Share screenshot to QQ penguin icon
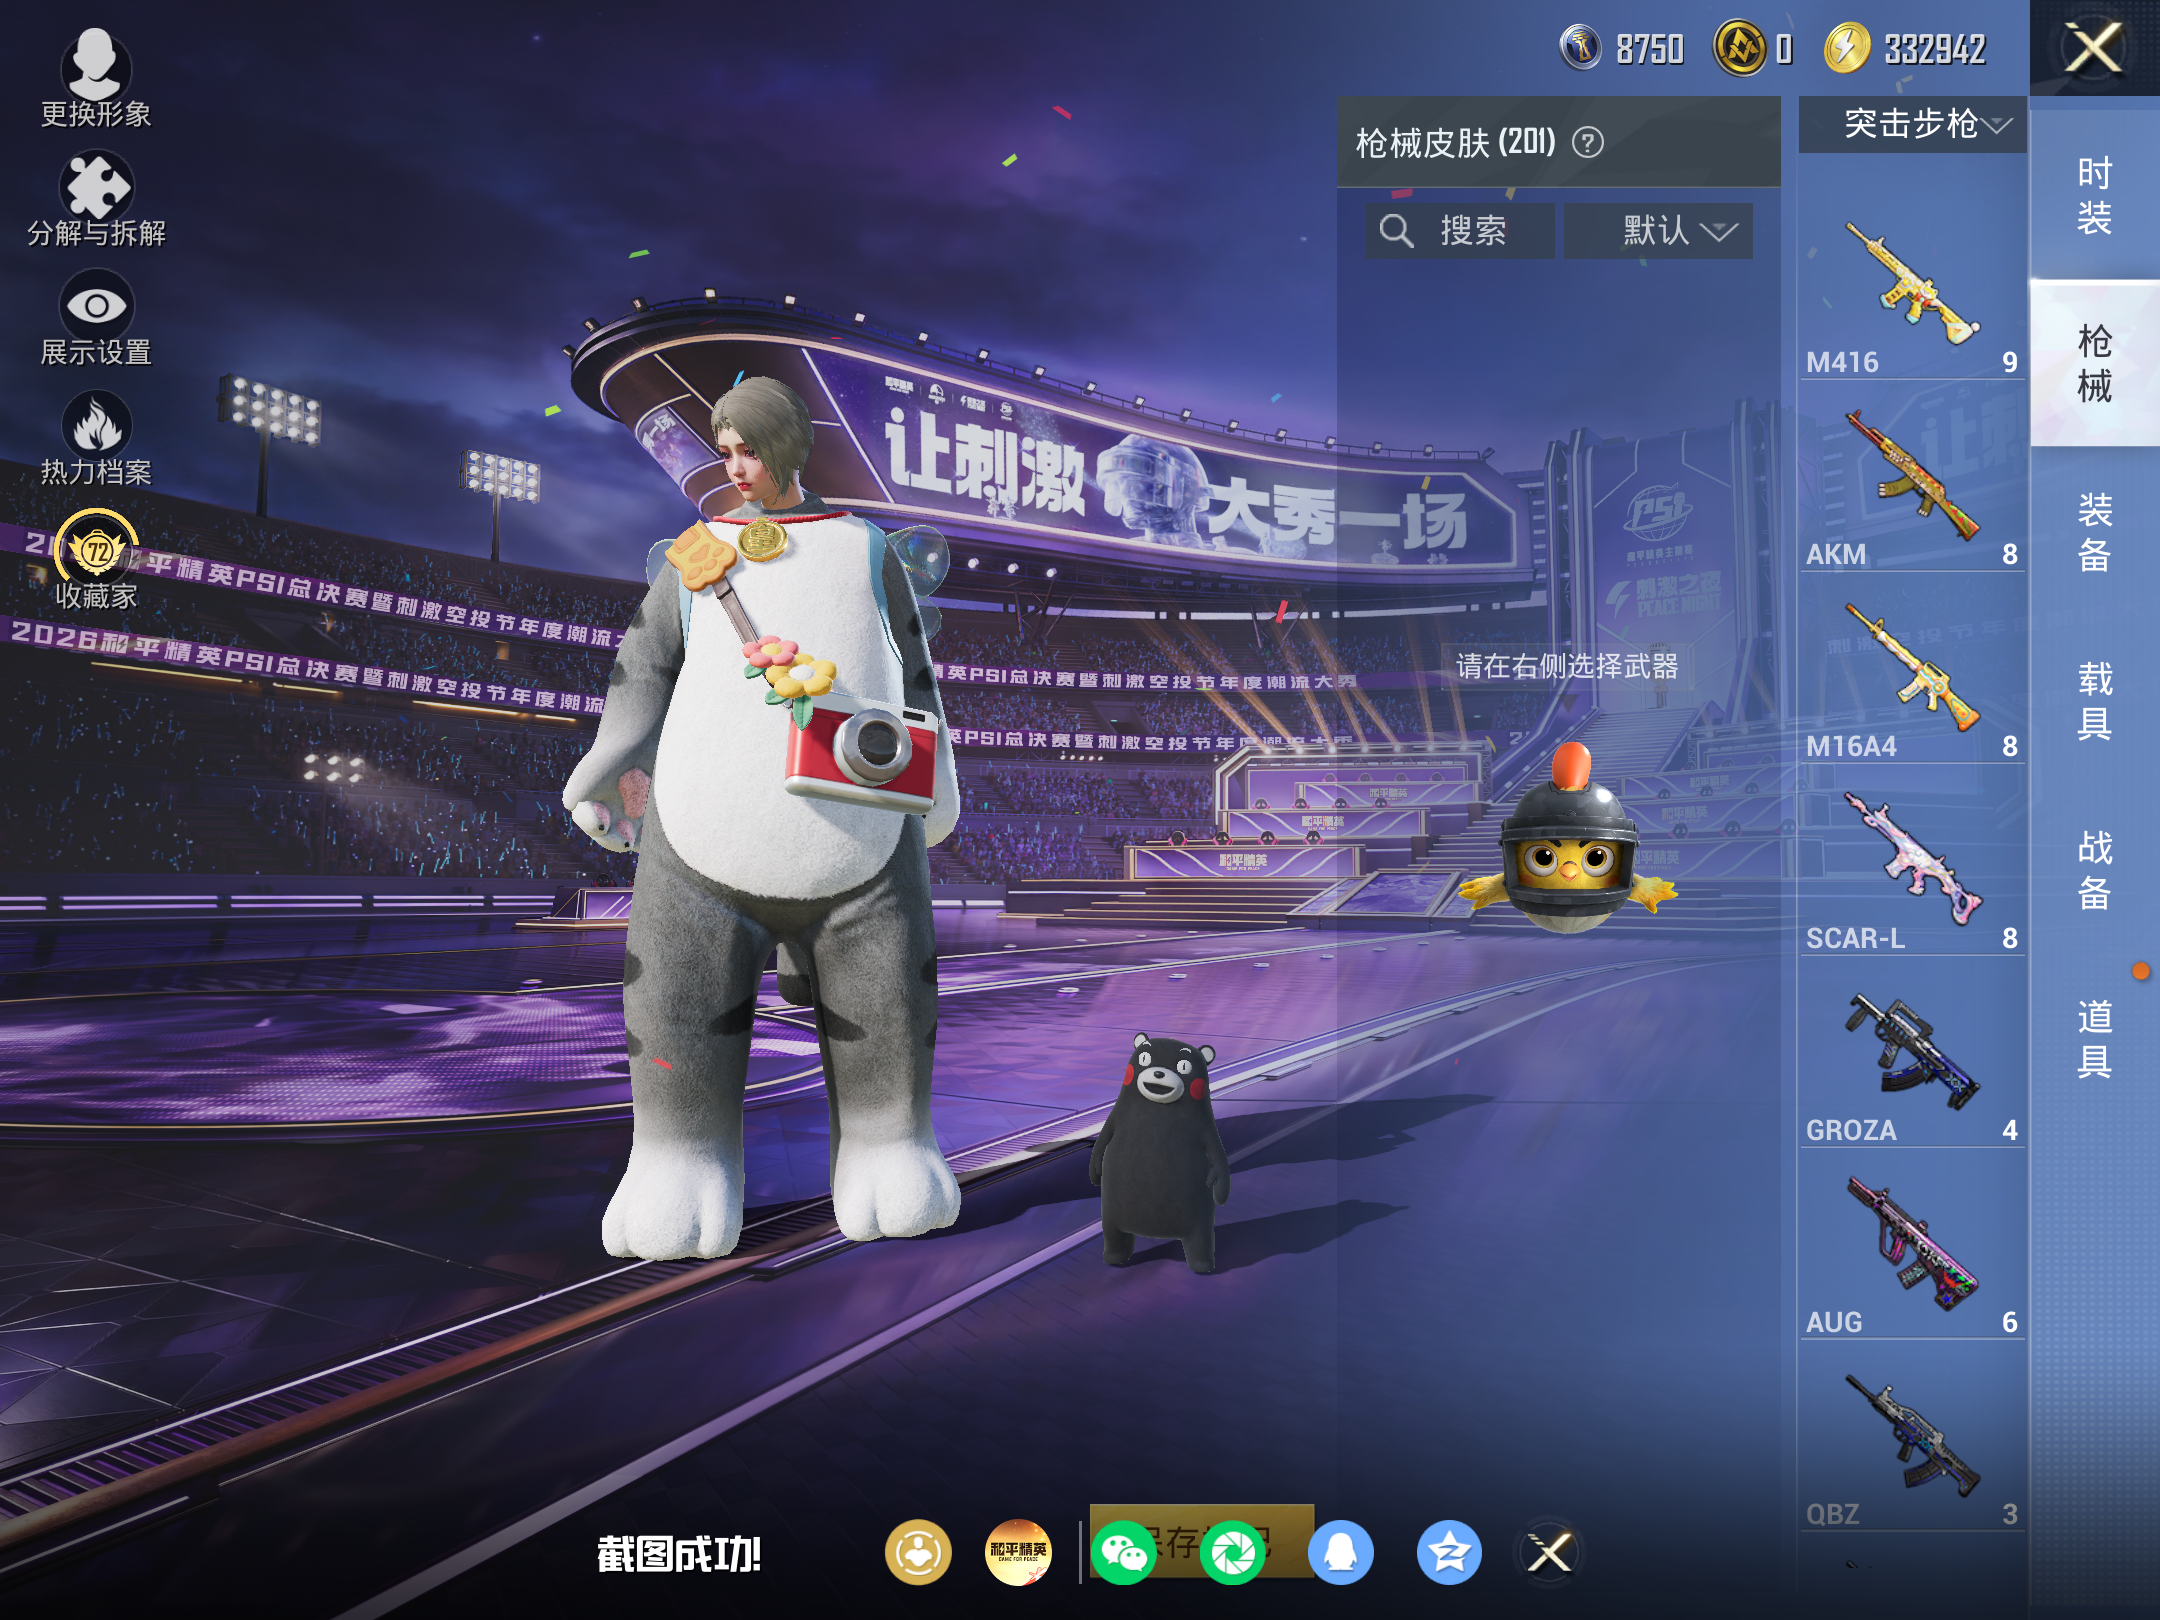2160x1620 pixels. click(x=1341, y=1552)
